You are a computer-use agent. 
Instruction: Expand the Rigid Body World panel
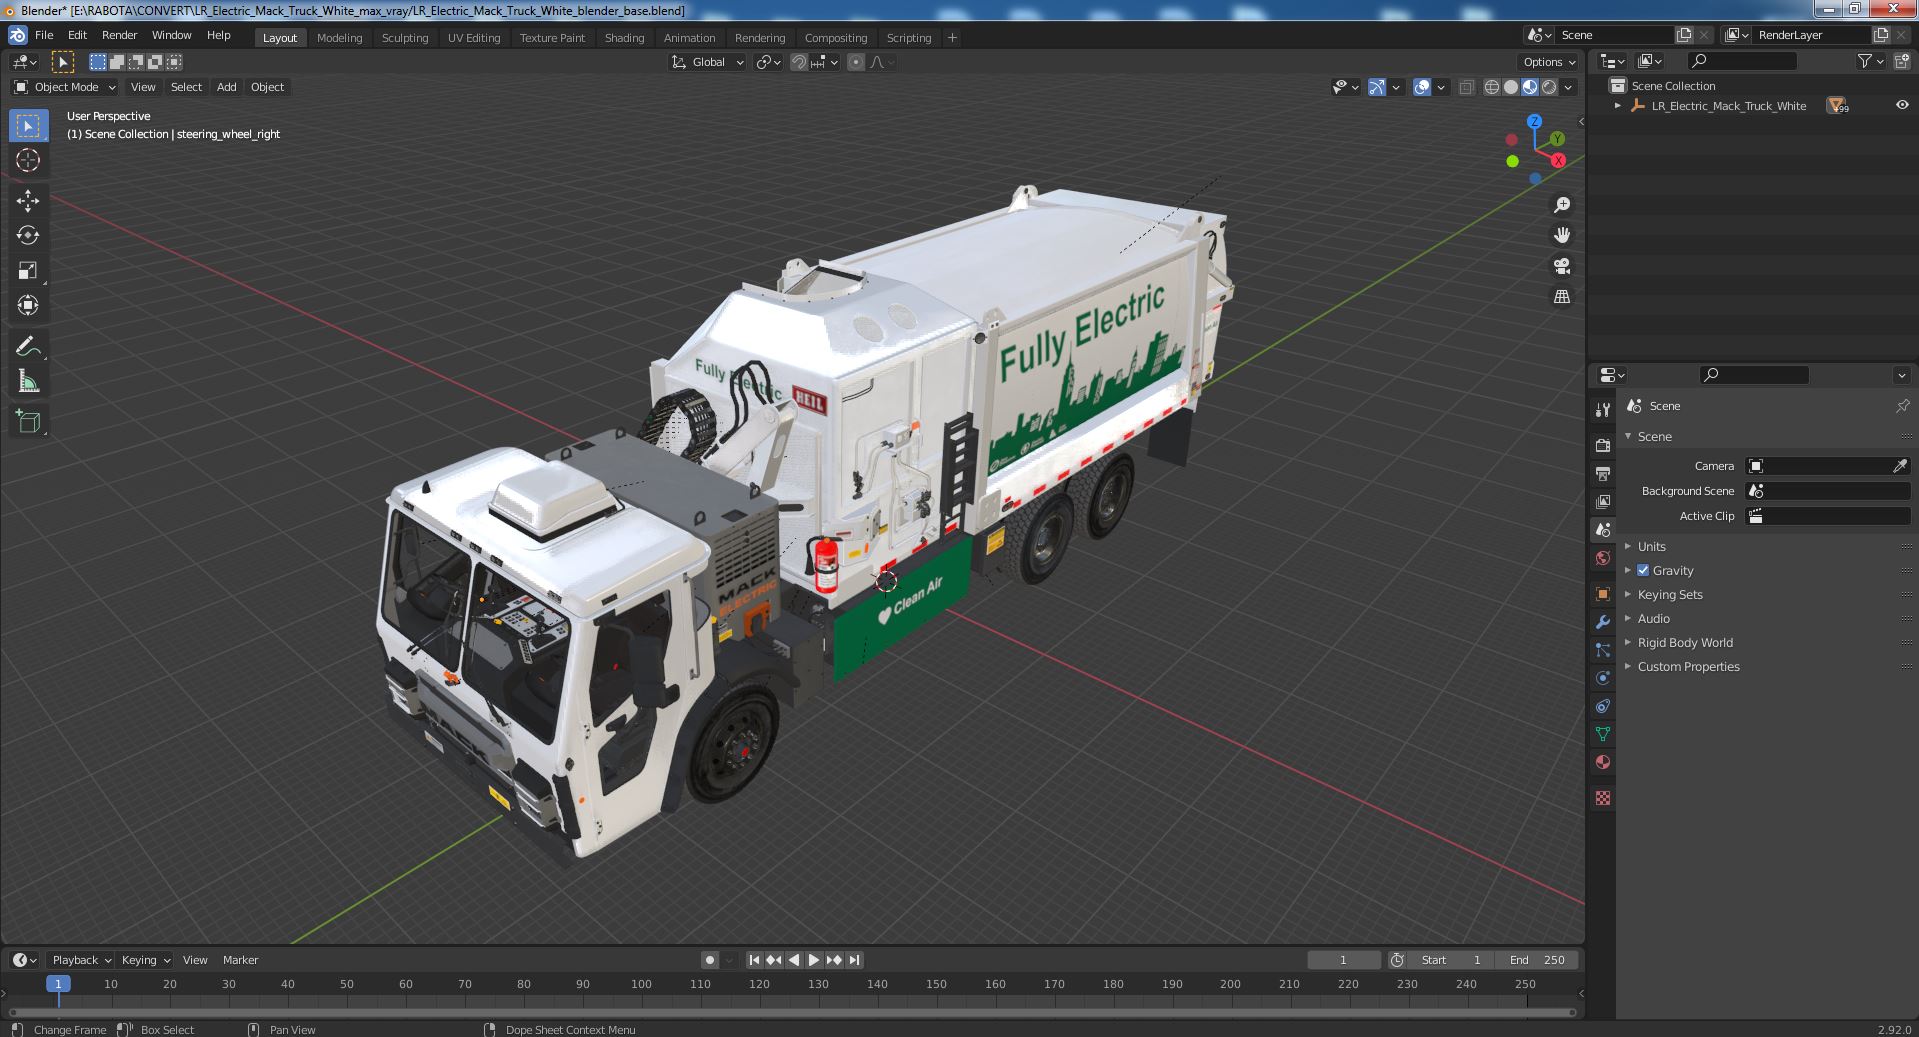coord(1684,642)
